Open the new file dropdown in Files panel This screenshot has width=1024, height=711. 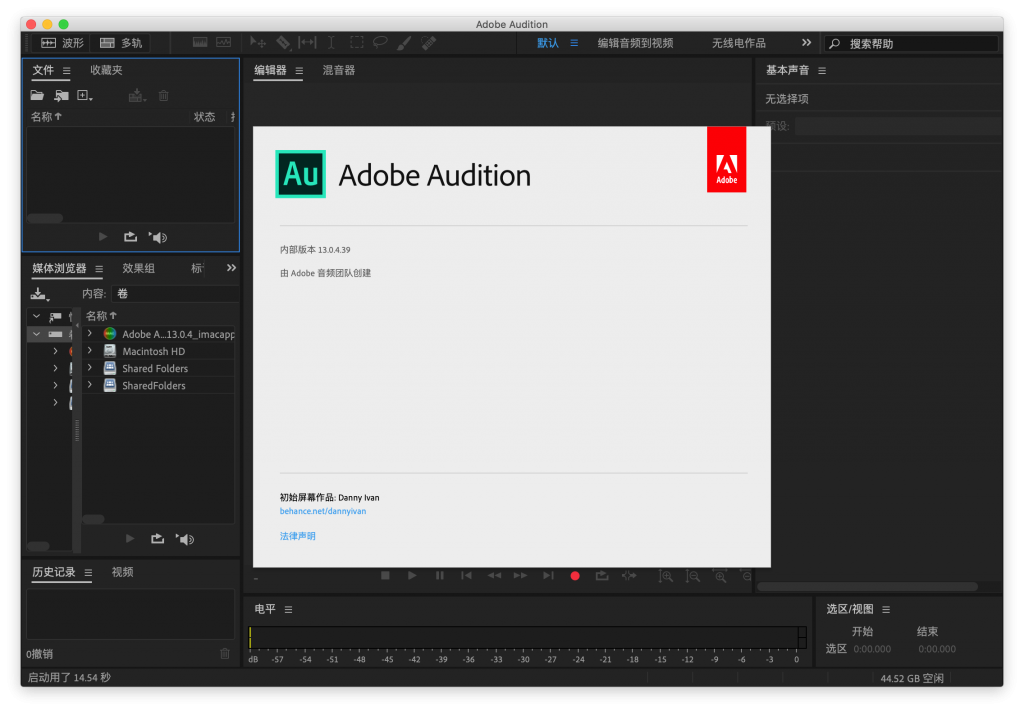pyautogui.click(x=85, y=96)
